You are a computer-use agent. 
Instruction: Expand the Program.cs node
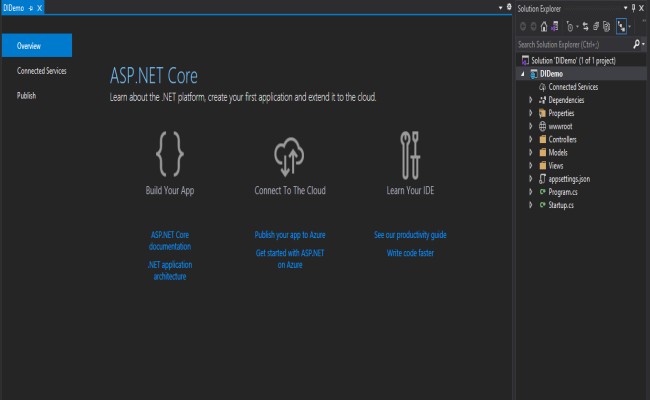pos(531,192)
